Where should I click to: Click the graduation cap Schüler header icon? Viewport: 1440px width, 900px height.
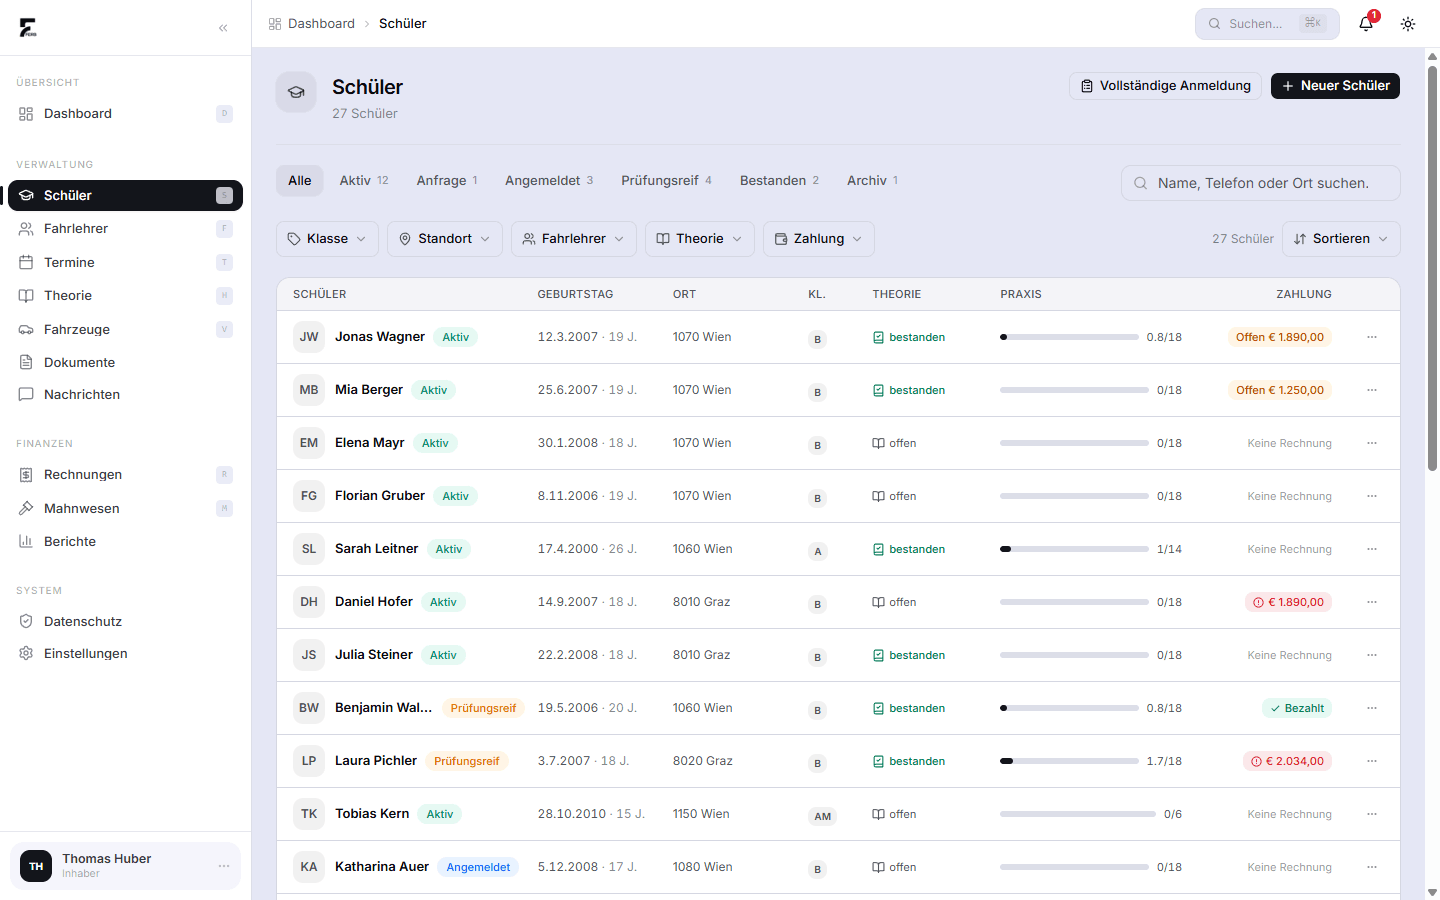click(296, 92)
